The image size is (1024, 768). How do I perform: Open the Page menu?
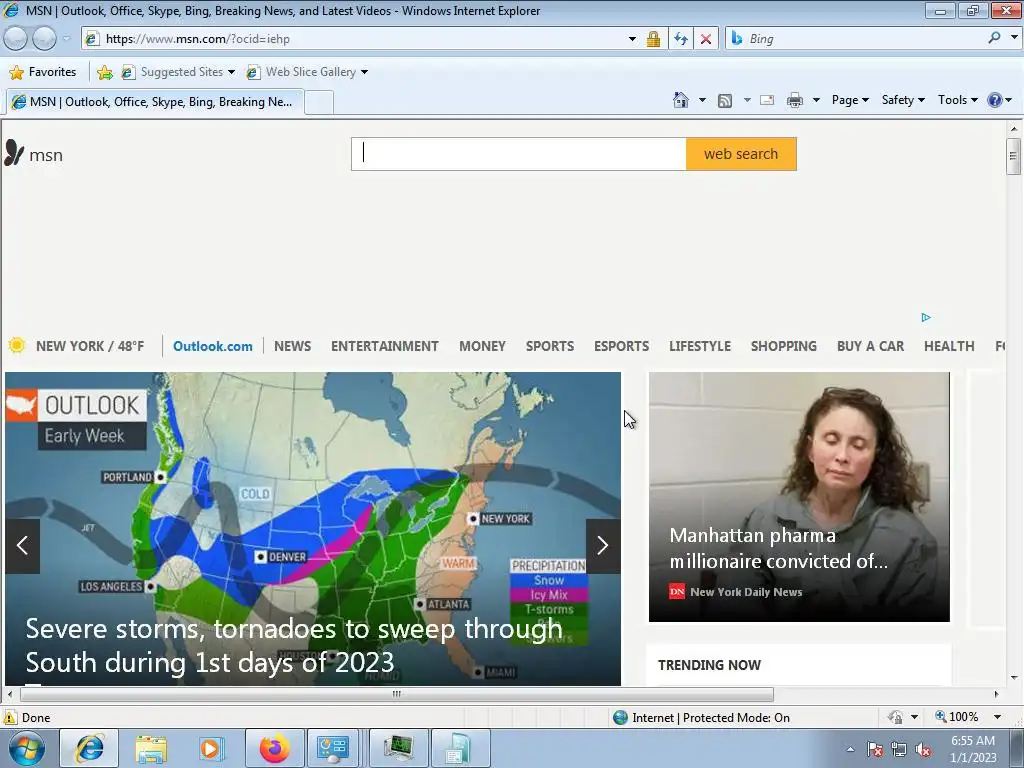pos(850,100)
